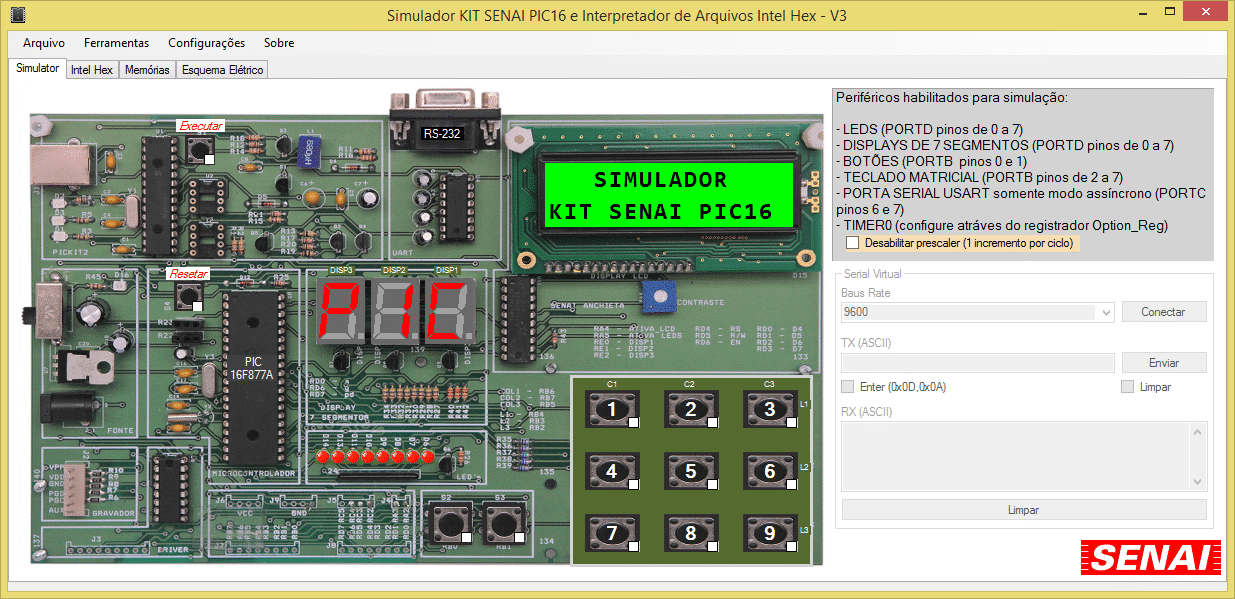Open the Ferramentas menu
1235x599 pixels.
(x=117, y=43)
